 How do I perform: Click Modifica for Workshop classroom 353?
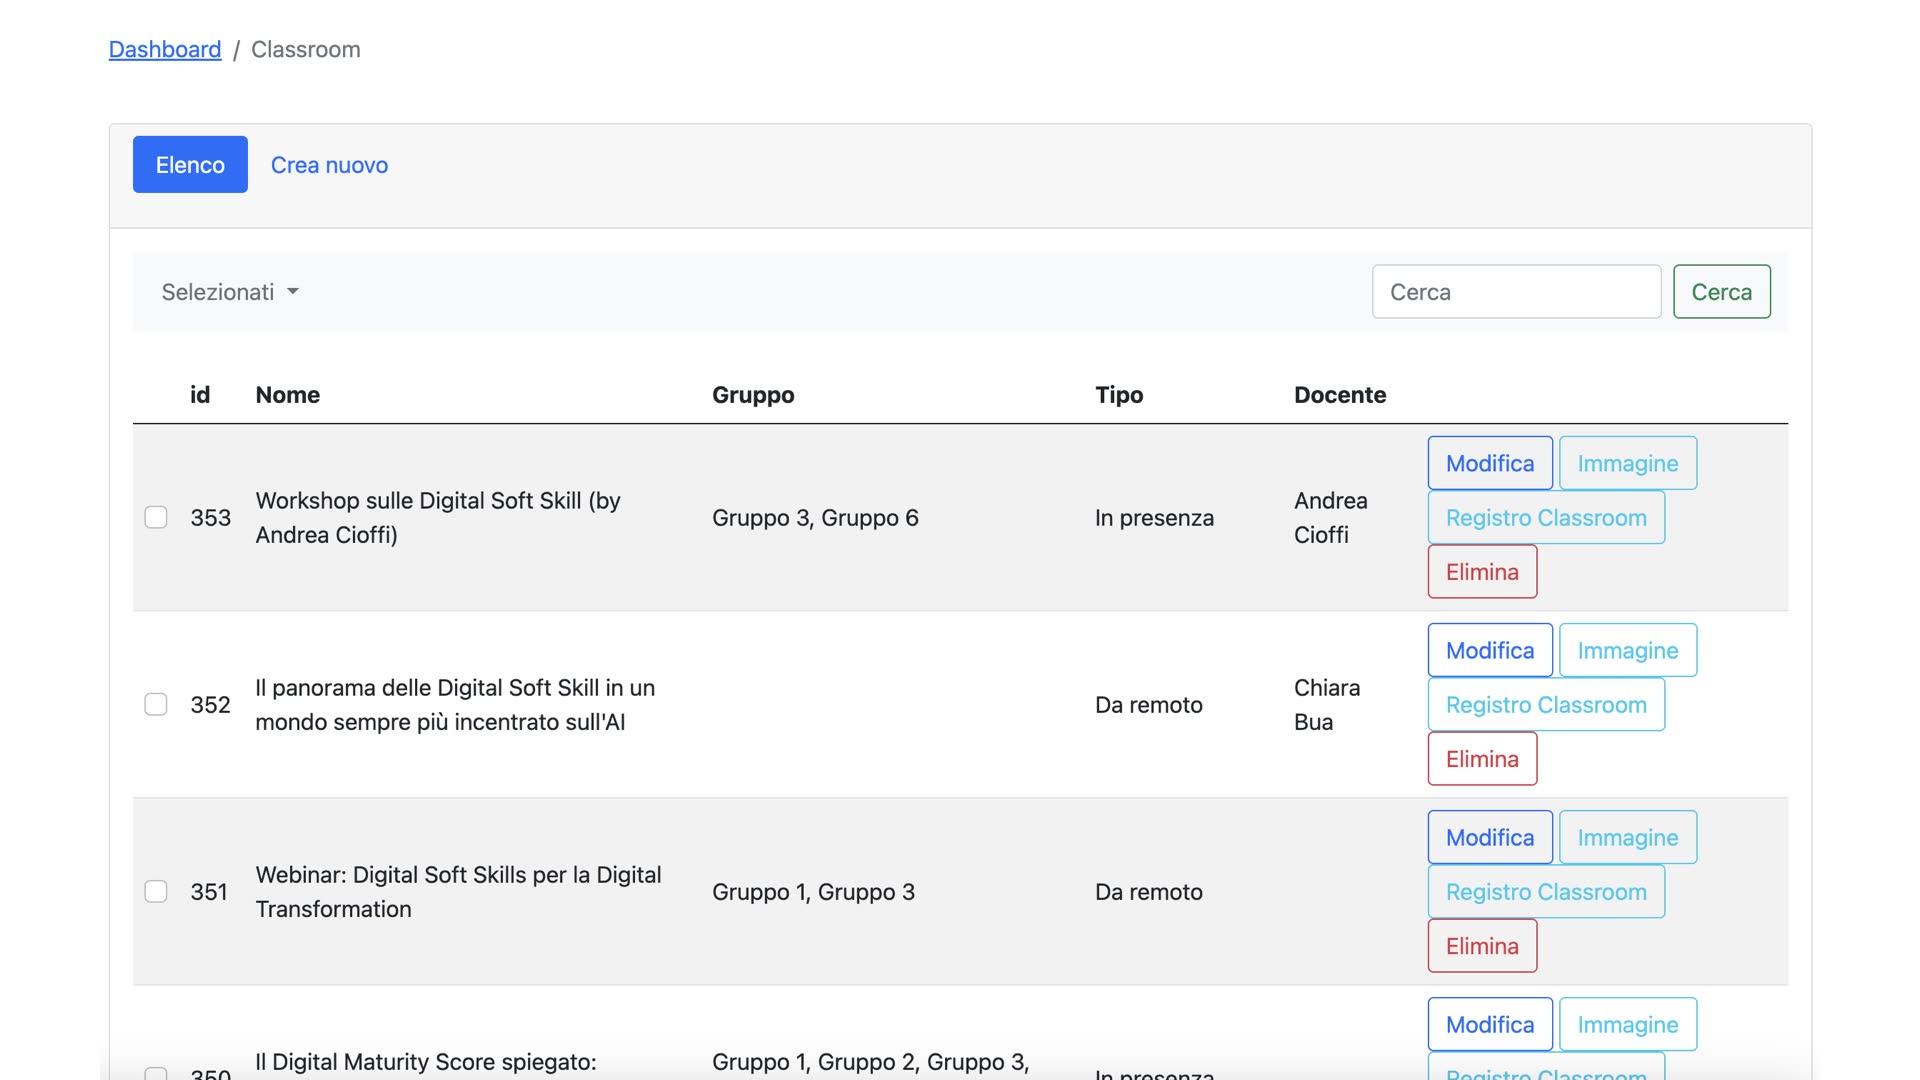point(1489,463)
